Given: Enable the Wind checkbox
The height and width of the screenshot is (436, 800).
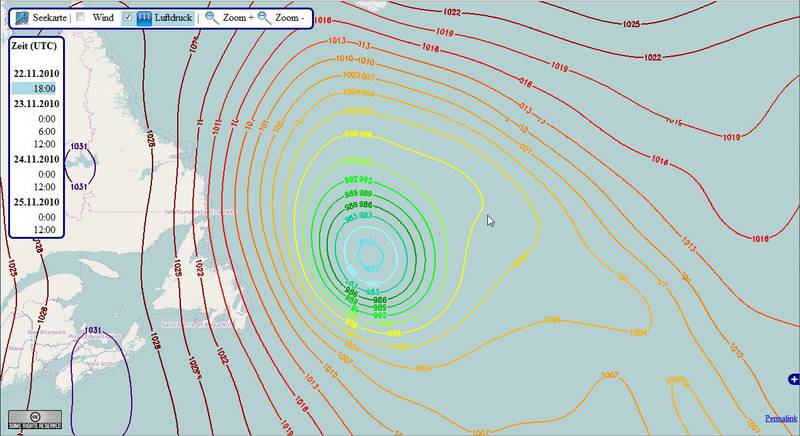Looking at the screenshot, I should pyautogui.click(x=80, y=18).
